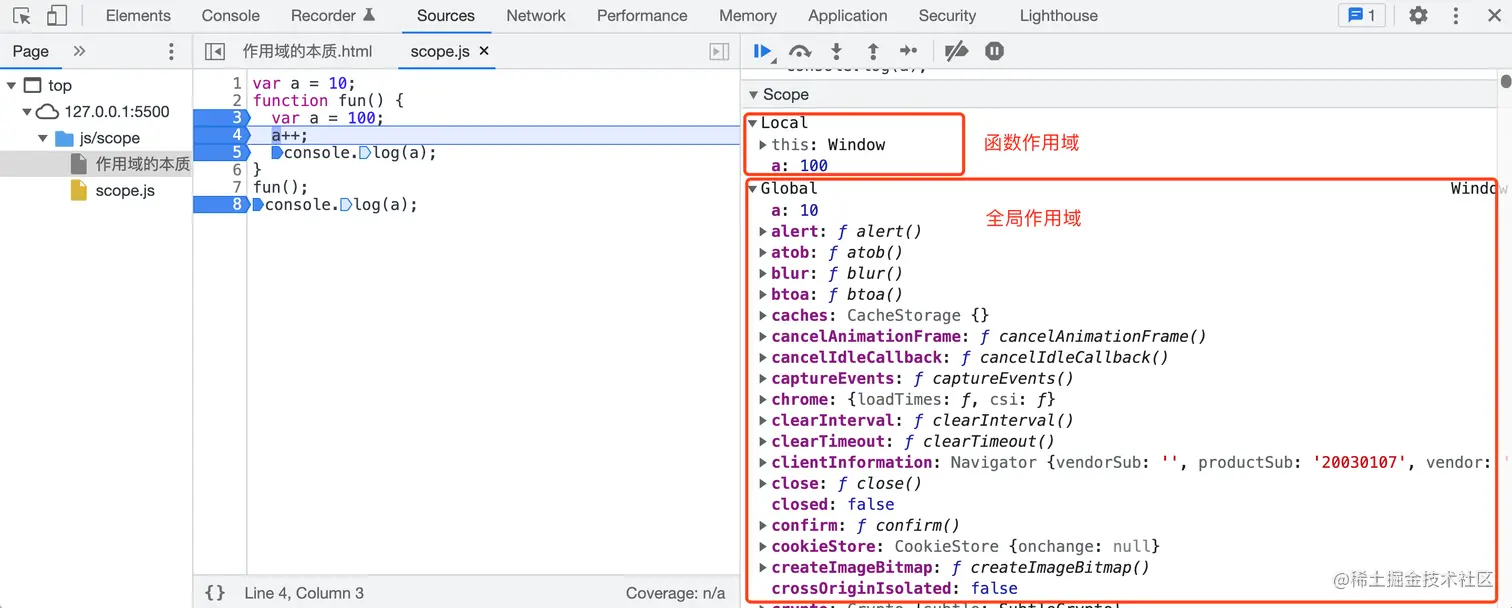Step into next function call
Viewport: 1512px width, 608px height.
pos(837,51)
